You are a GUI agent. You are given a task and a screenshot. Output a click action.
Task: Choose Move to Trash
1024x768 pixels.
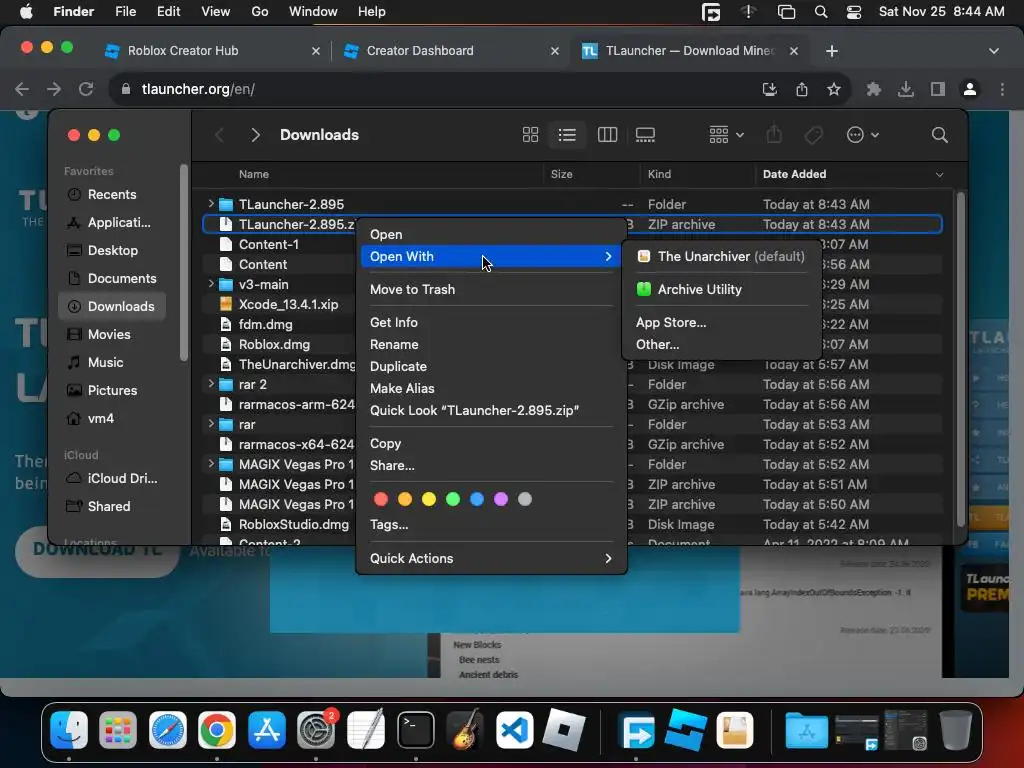pos(491,289)
